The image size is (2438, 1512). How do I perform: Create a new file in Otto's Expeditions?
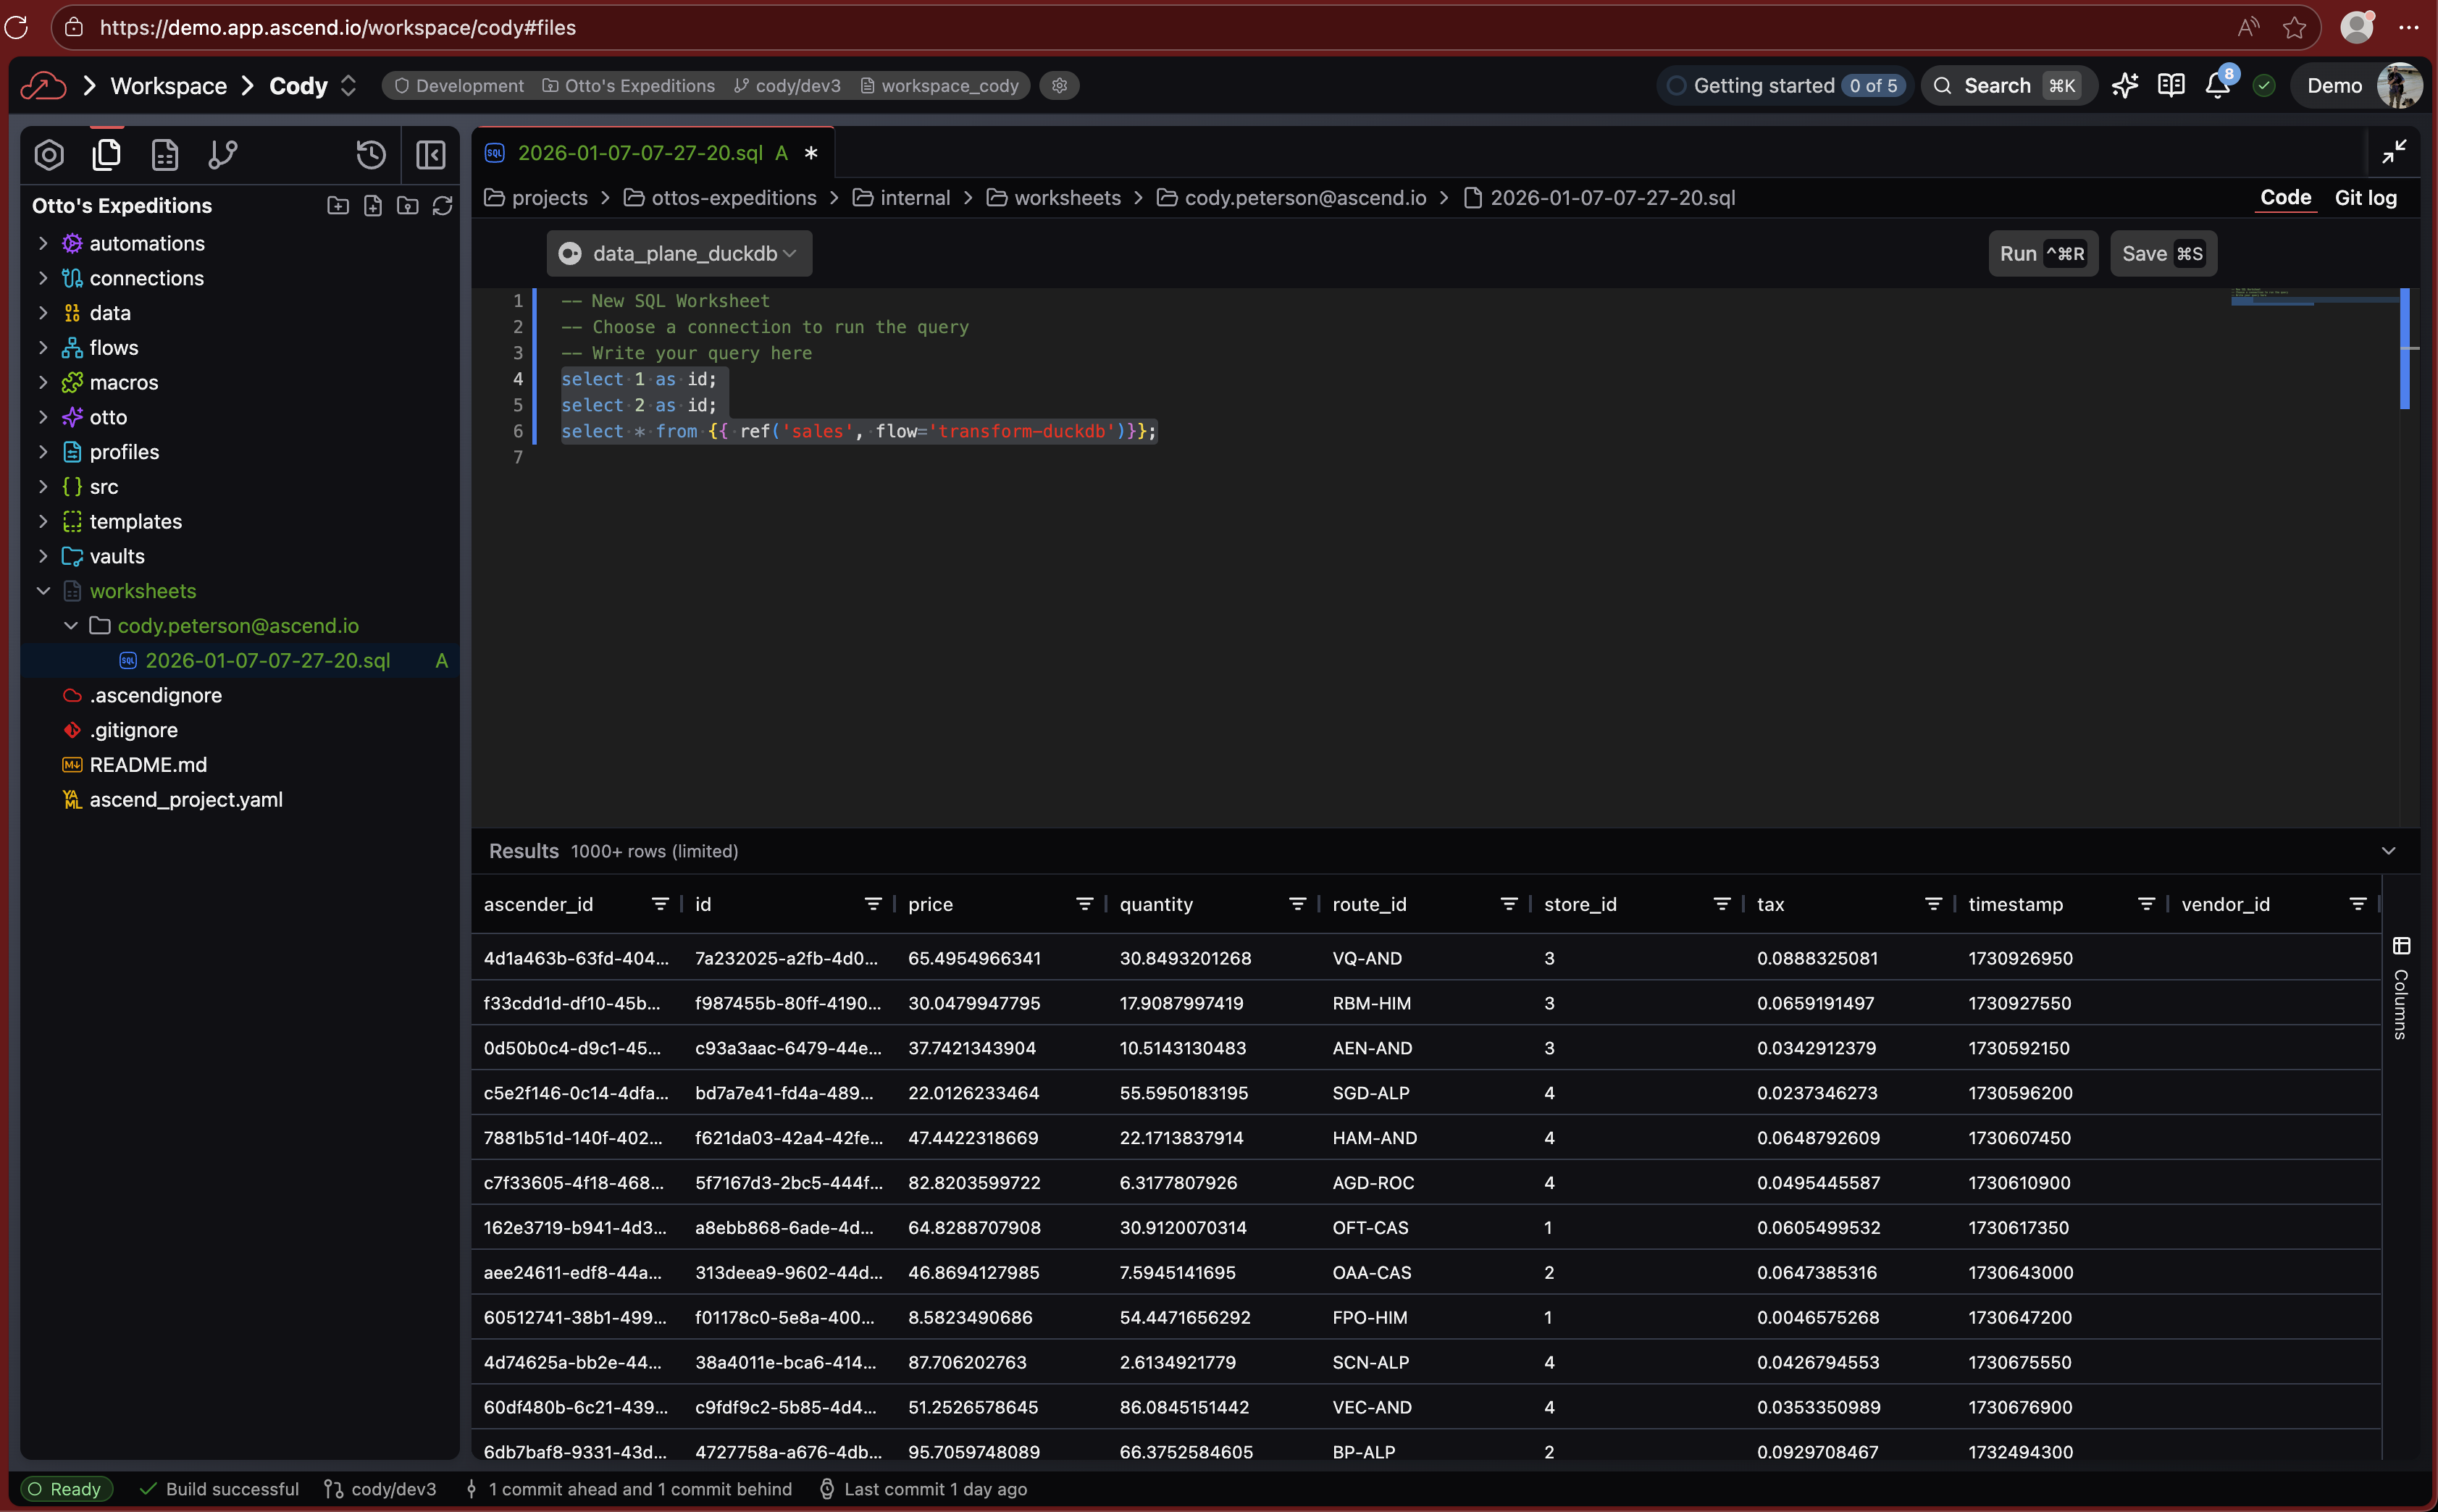[372, 205]
